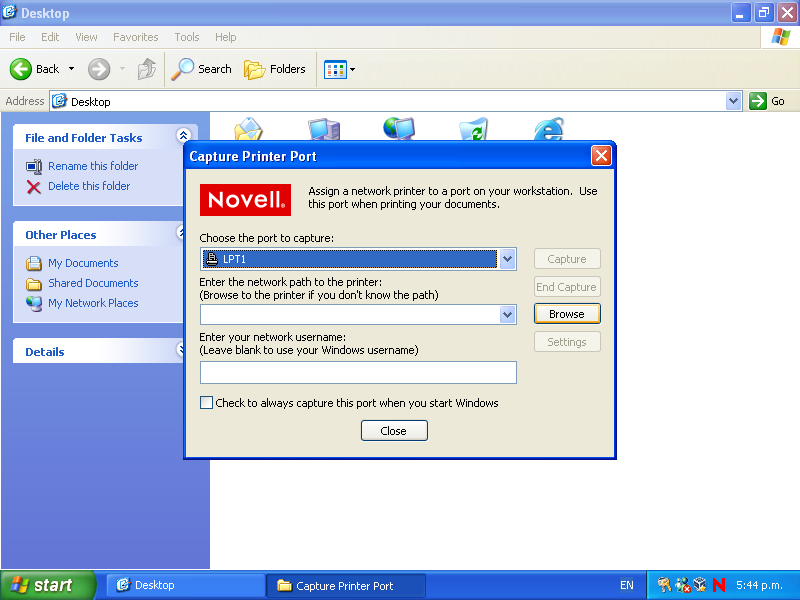Screen dimensions: 800x600
Task: Open the LPT1 port dropdown
Action: (507, 259)
